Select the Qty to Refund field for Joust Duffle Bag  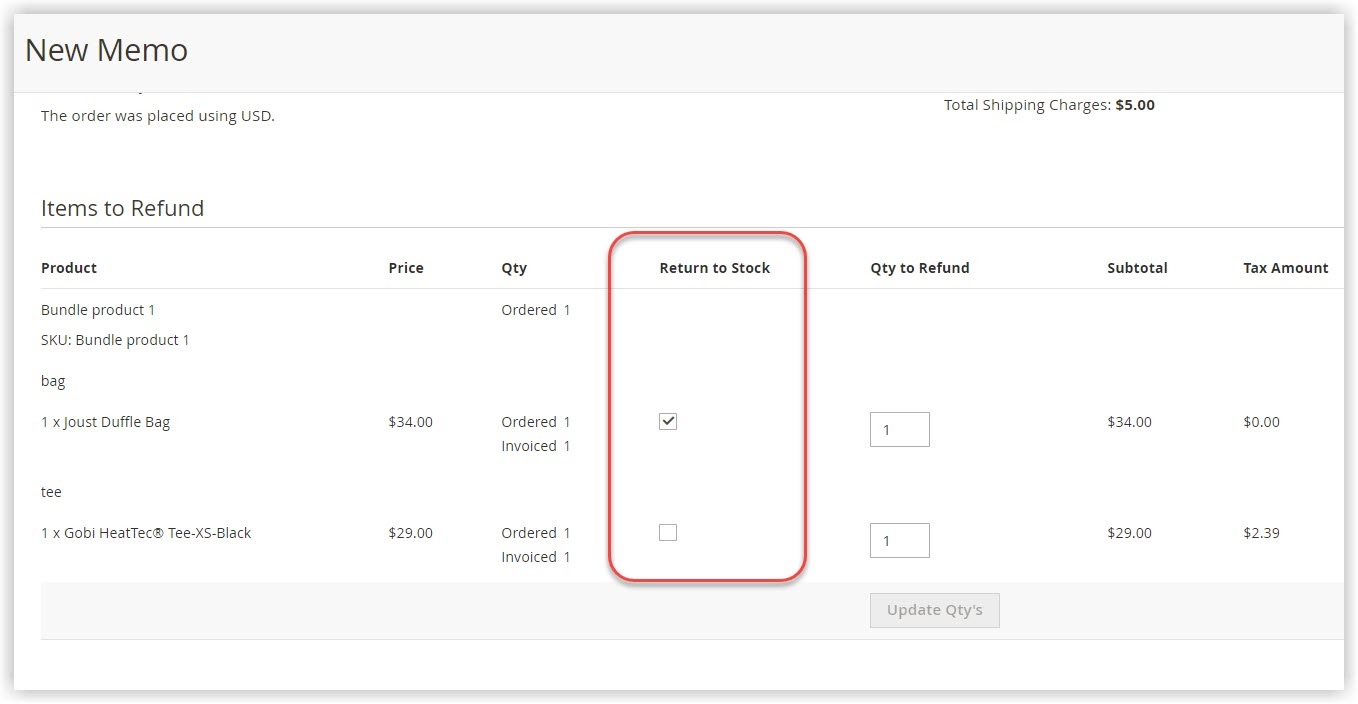pos(898,429)
